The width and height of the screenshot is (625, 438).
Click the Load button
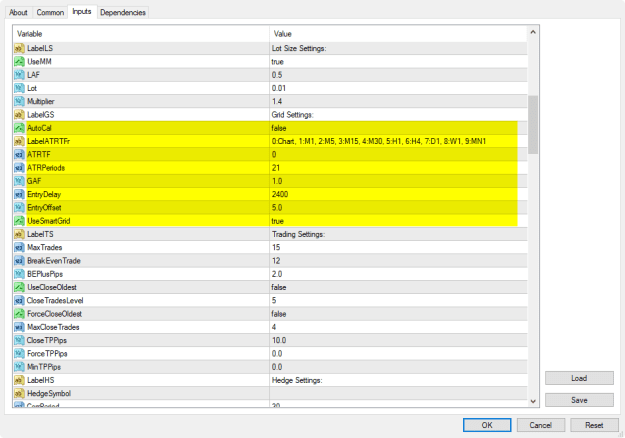click(579, 378)
